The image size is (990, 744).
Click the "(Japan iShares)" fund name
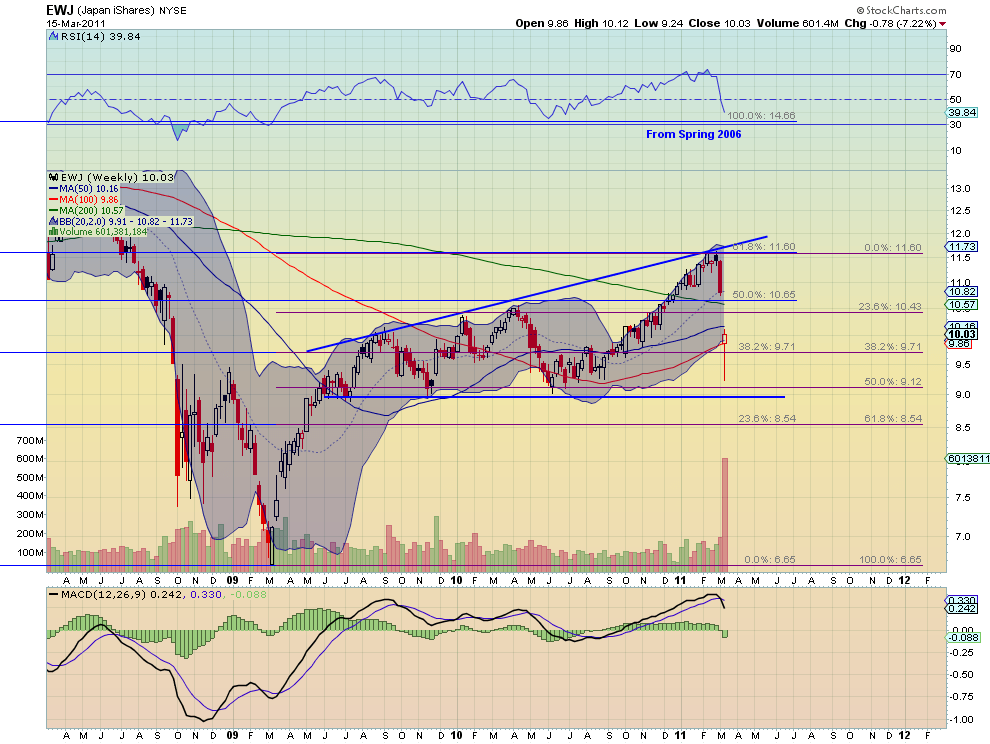(116, 10)
